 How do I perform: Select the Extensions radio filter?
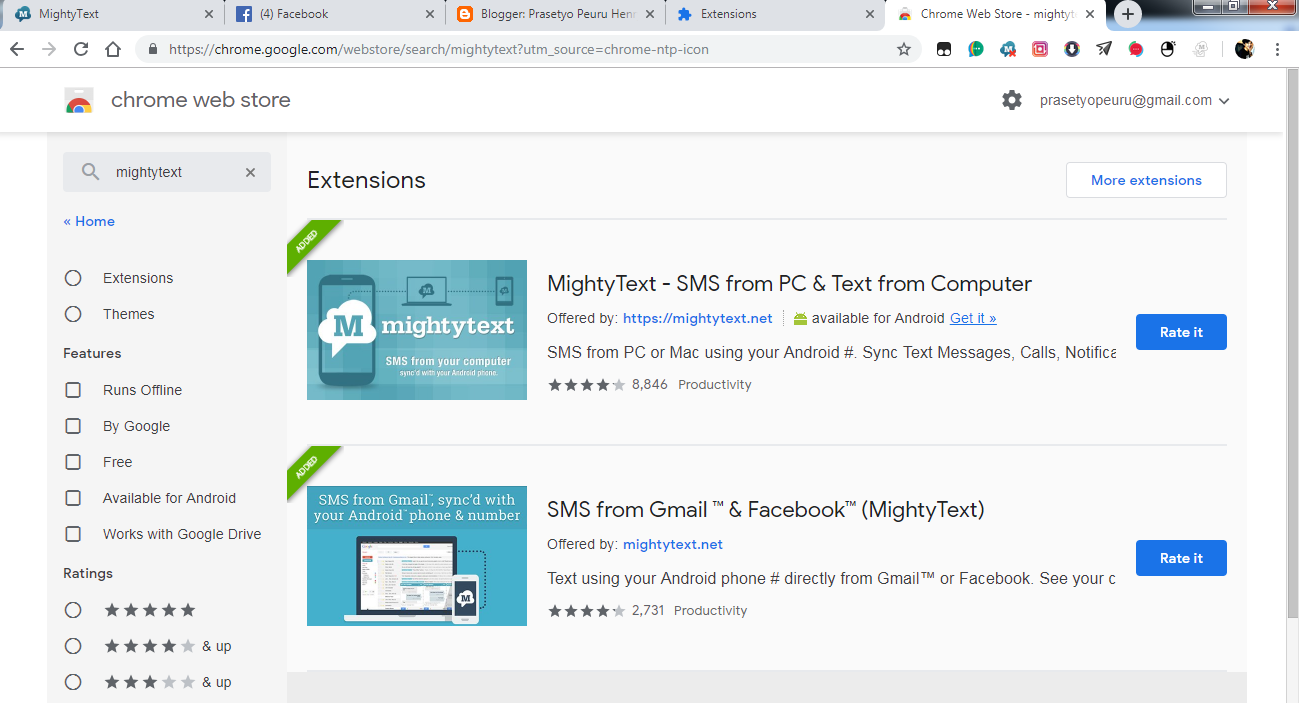click(x=73, y=278)
